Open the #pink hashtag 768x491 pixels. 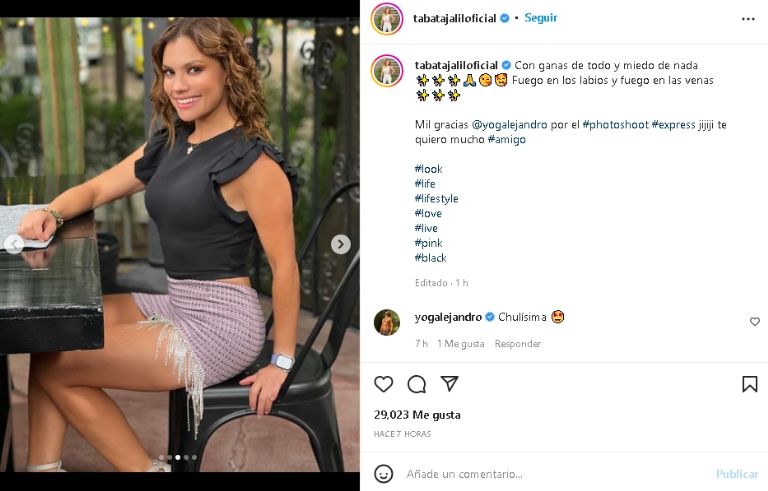pyautogui.click(x=428, y=243)
